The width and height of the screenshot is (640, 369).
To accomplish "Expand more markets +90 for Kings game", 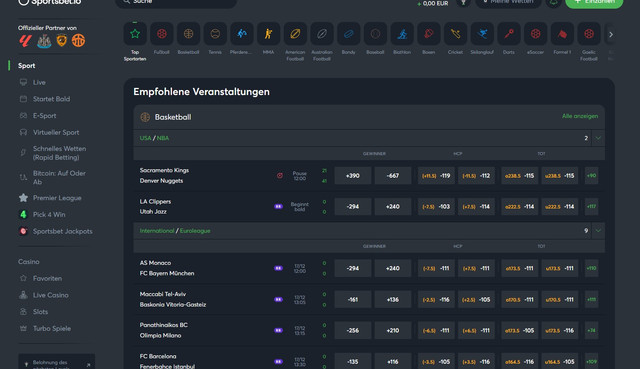I will 591,176.
